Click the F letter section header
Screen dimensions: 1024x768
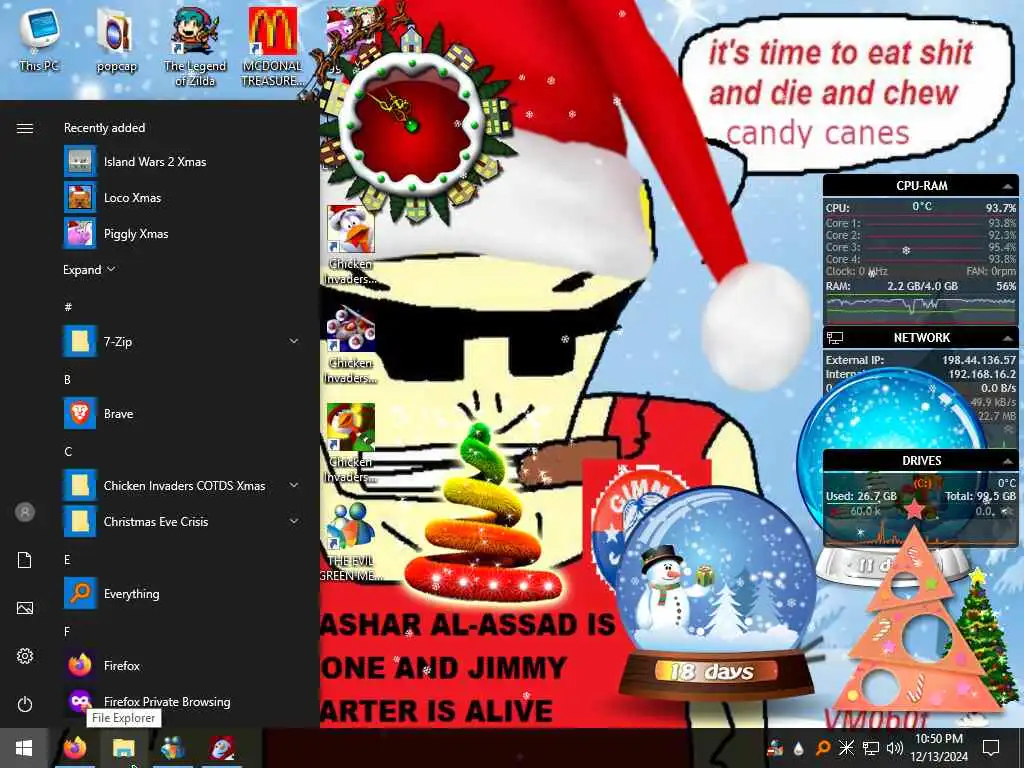click(67, 631)
